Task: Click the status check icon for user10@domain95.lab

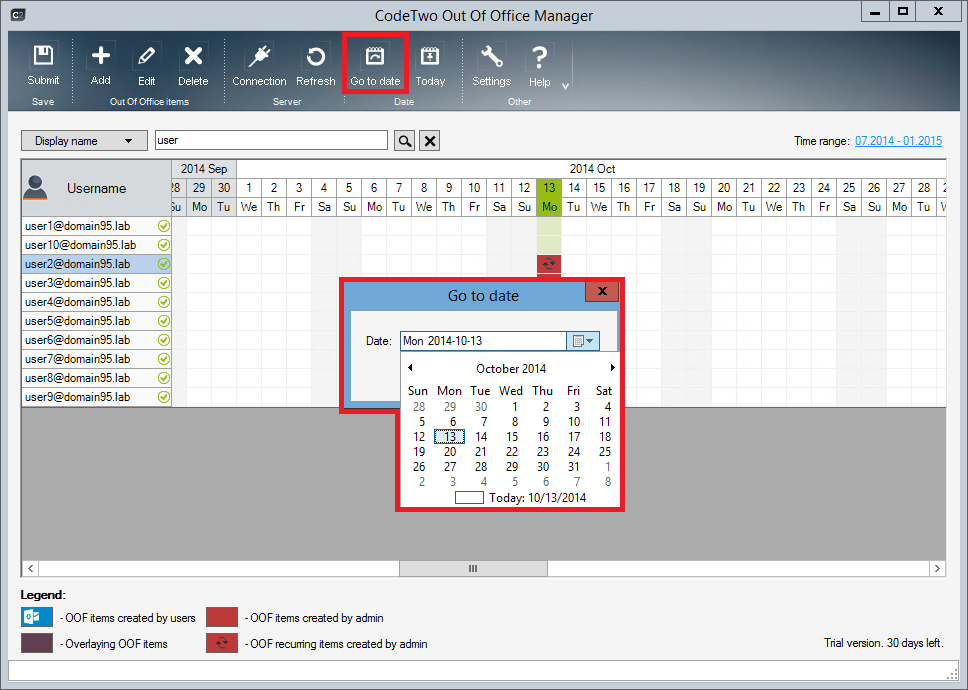Action: click(x=164, y=245)
